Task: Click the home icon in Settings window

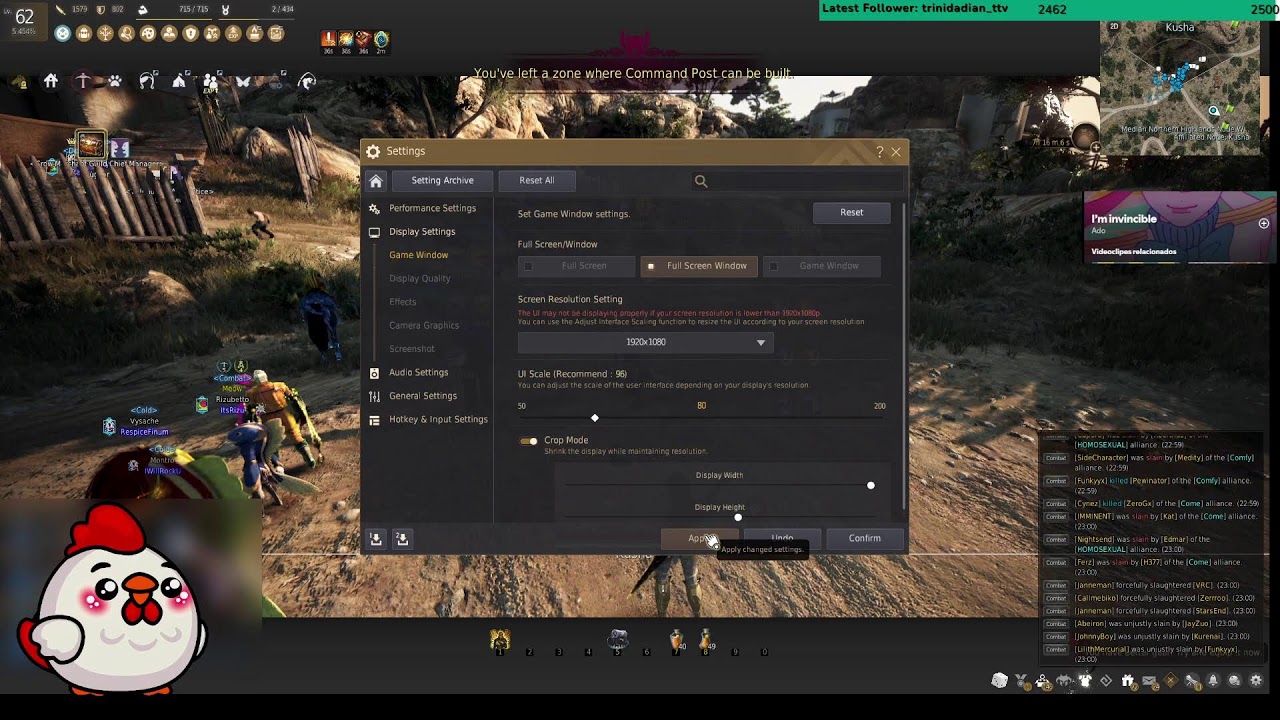Action: point(376,181)
